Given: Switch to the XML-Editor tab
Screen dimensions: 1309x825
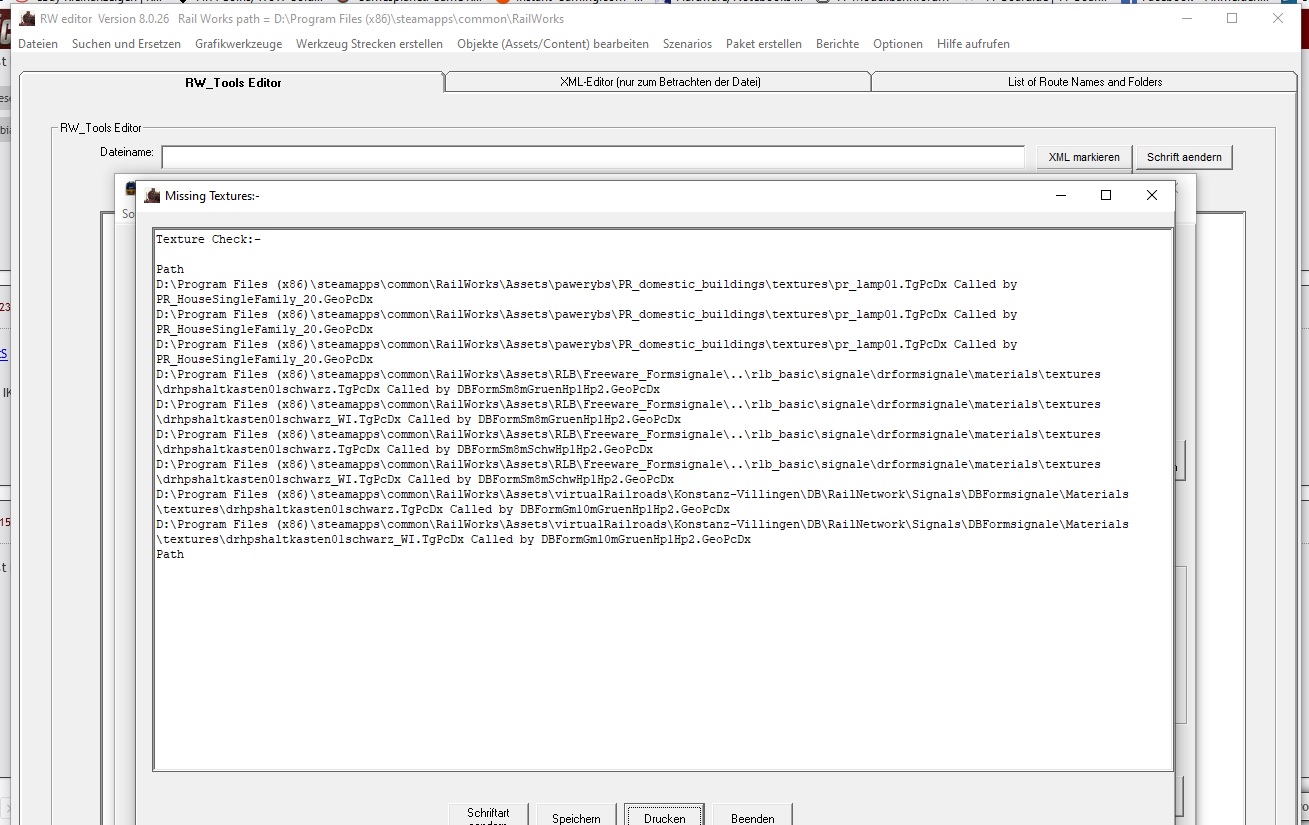Looking at the screenshot, I should click(658, 82).
